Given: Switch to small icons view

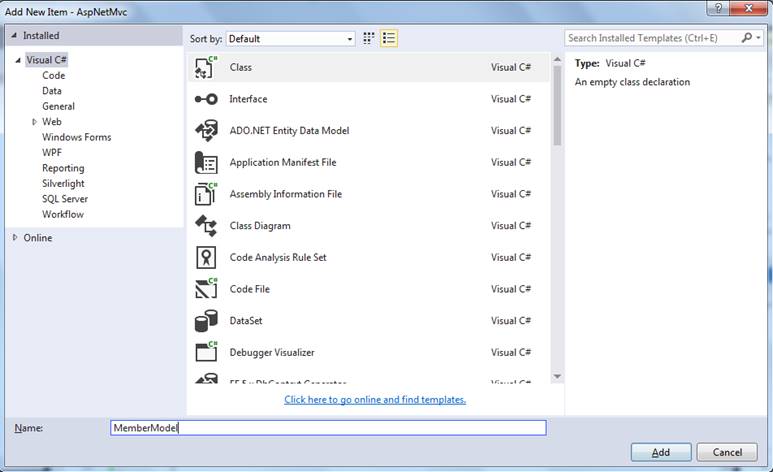Looking at the screenshot, I should [369, 38].
